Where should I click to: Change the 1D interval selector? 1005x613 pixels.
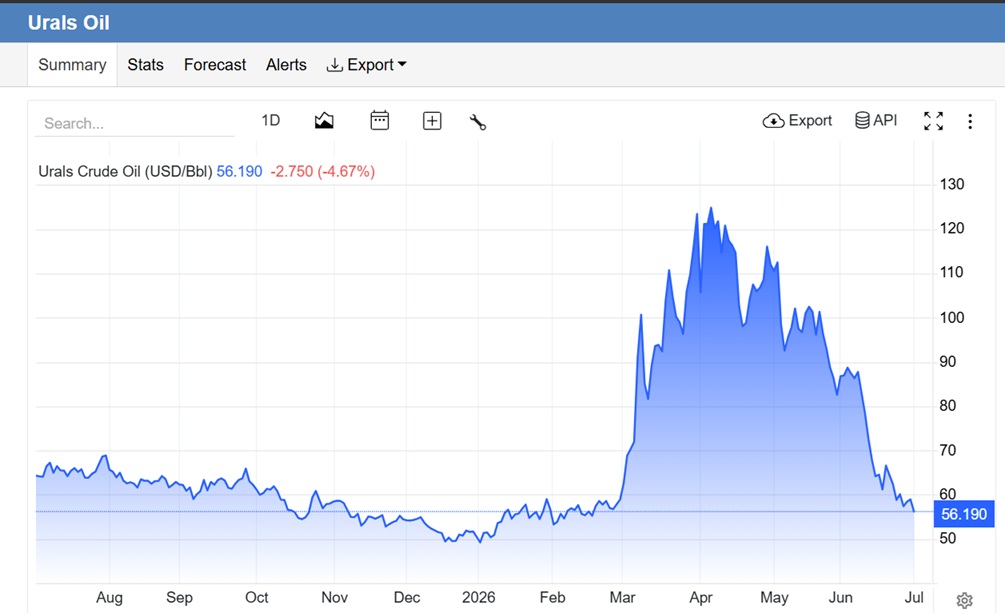click(270, 121)
